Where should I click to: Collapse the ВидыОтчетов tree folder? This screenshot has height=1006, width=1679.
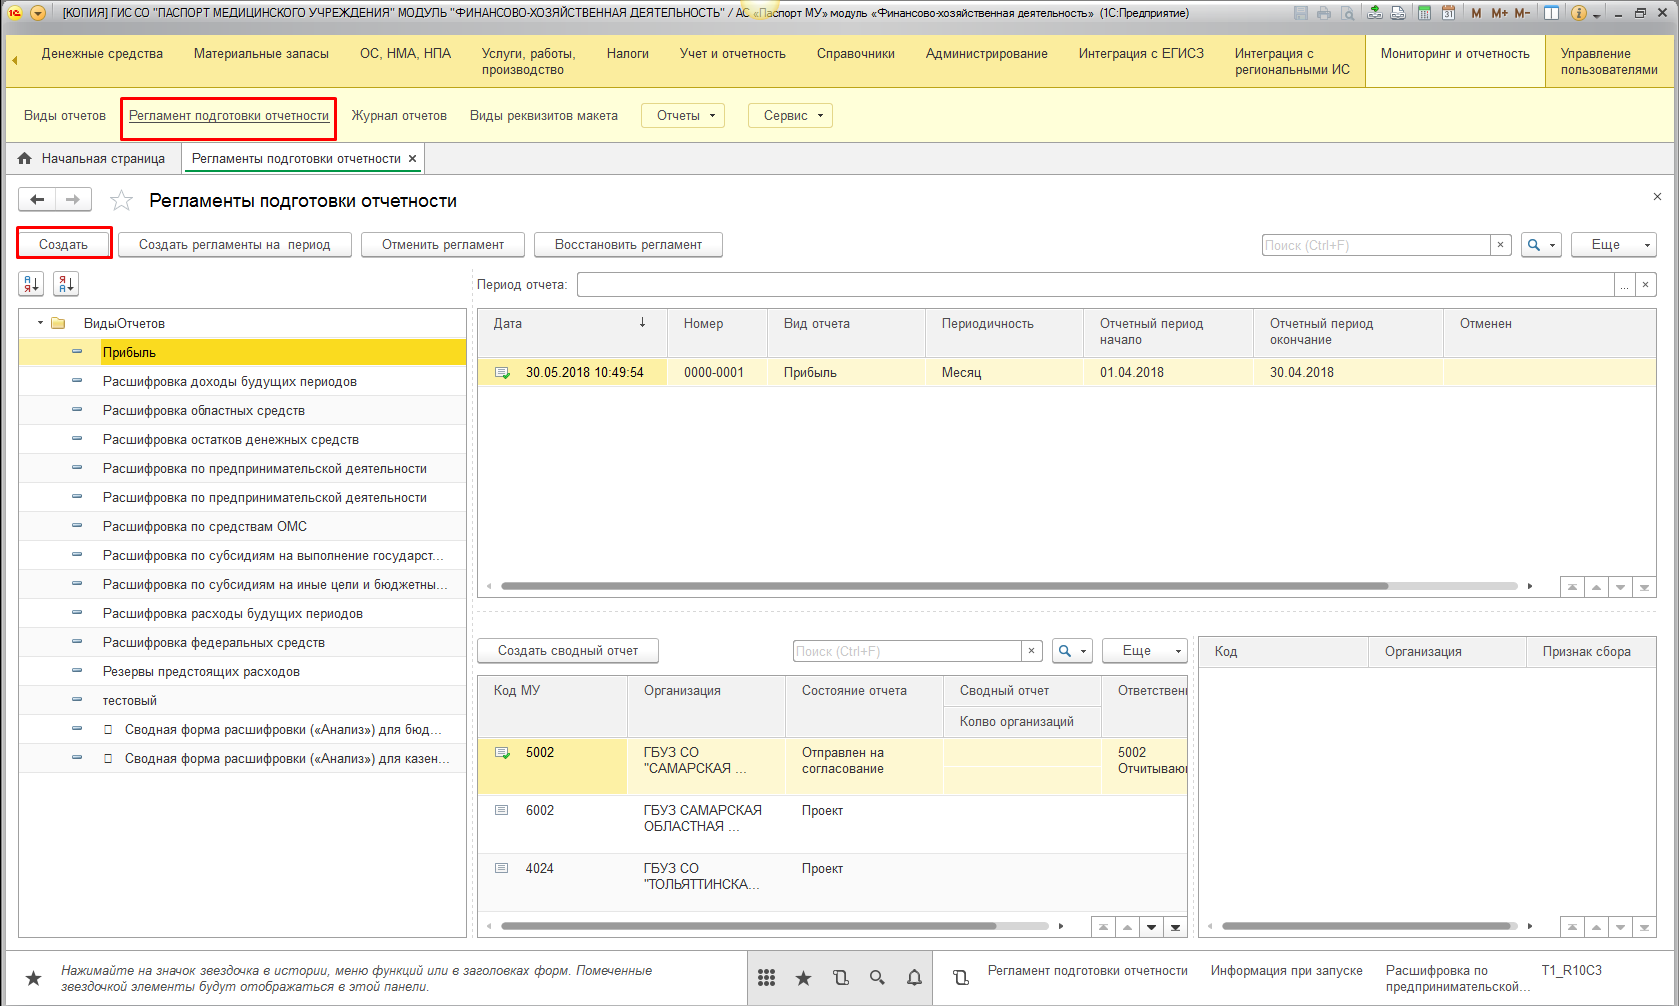(x=40, y=323)
